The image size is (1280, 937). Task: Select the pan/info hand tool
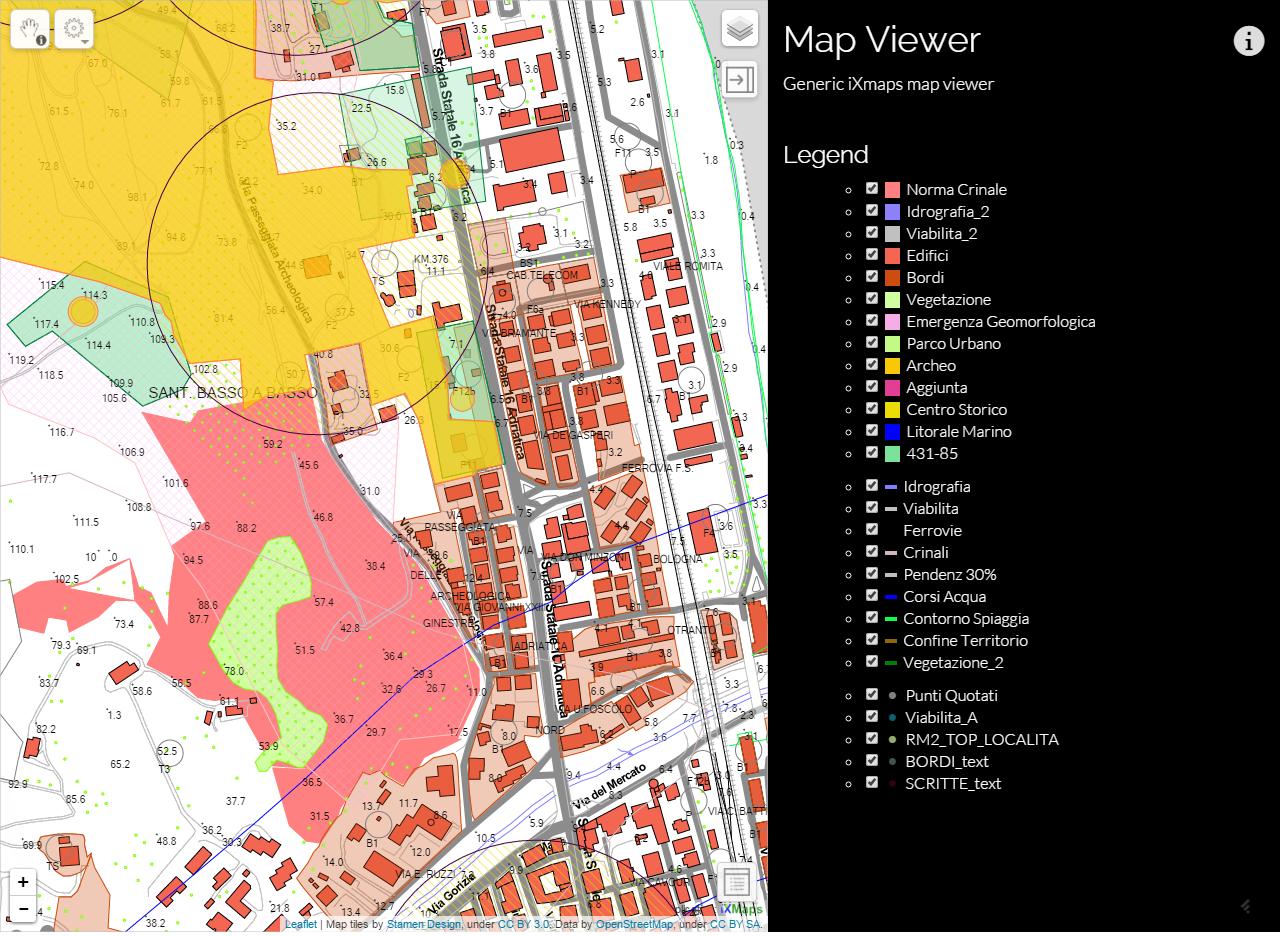click(x=30, y=29)
